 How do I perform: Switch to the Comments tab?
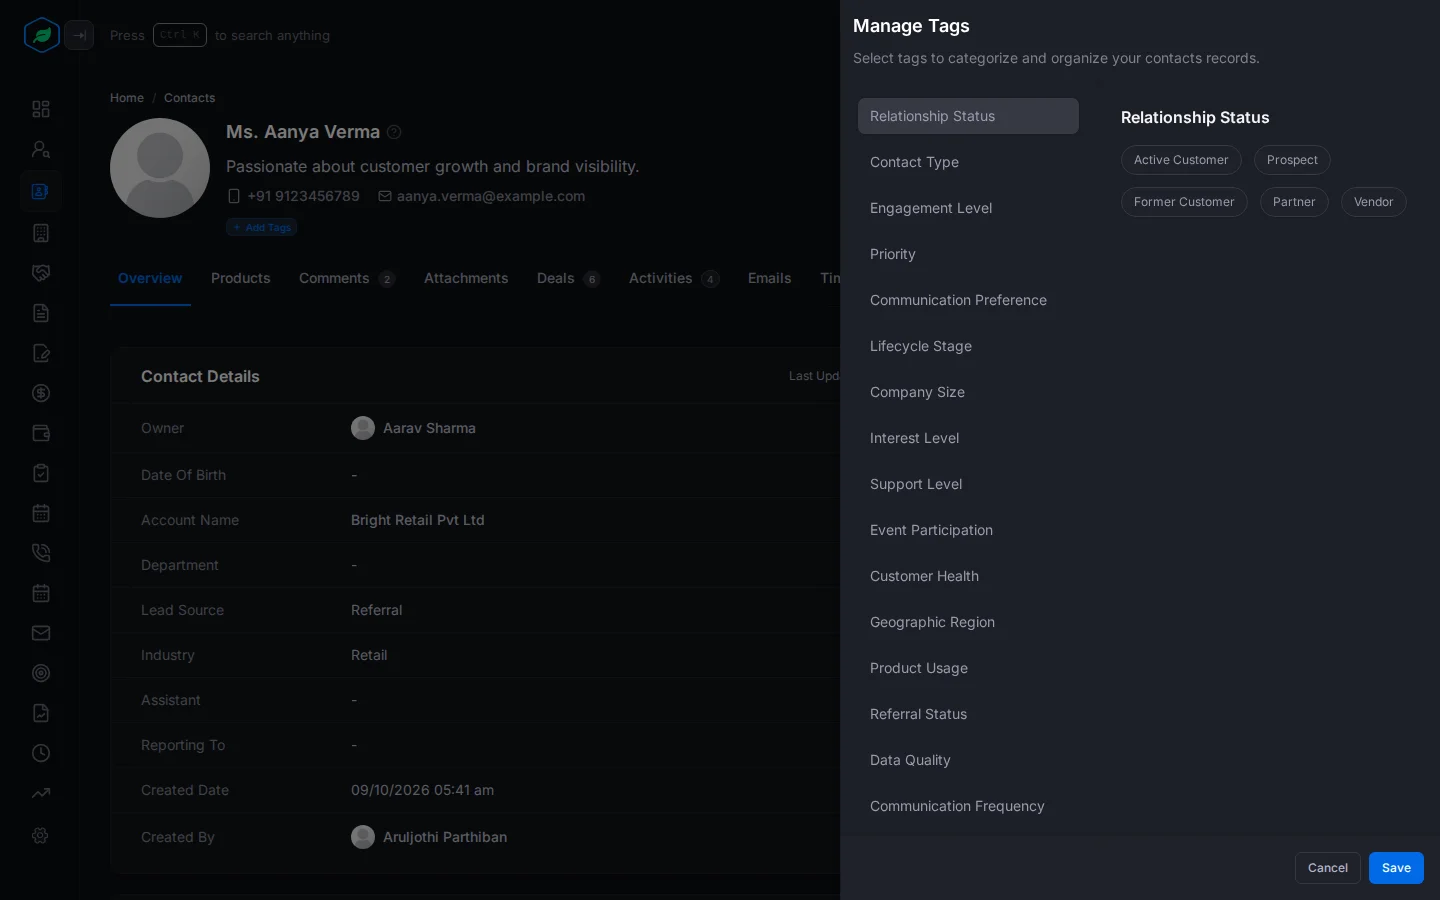[x=347, y=278]
